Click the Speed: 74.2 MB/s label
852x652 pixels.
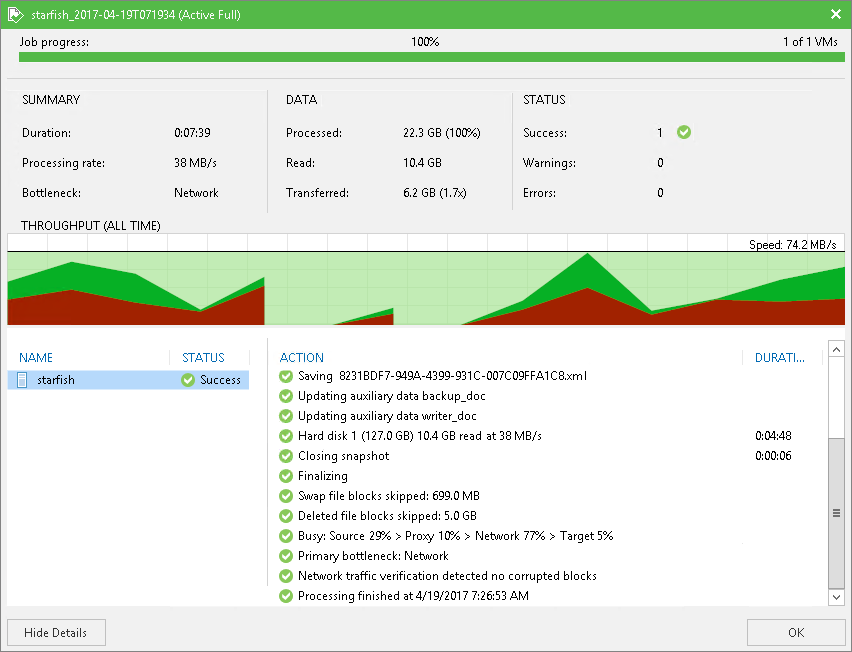coord(792,244)
